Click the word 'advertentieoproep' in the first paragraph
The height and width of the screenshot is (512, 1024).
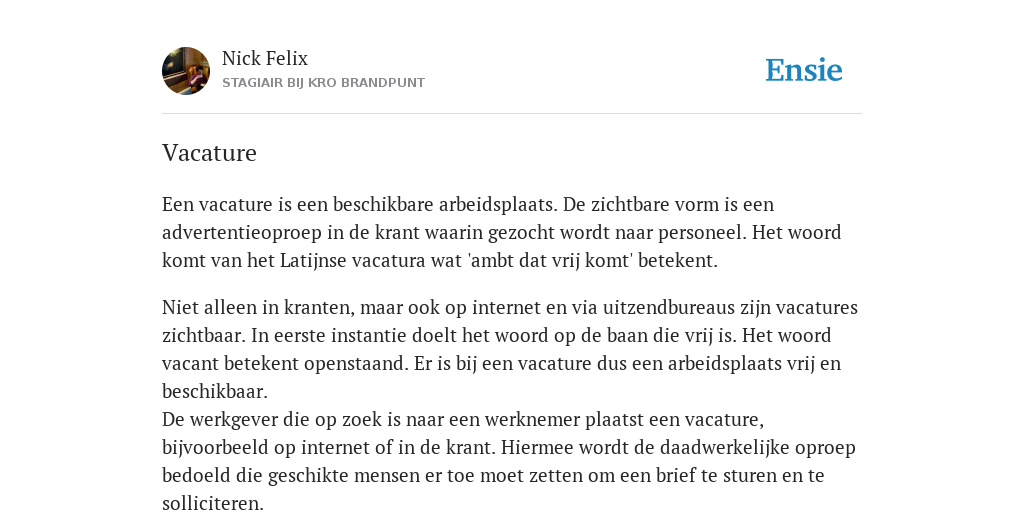(242, 232)
